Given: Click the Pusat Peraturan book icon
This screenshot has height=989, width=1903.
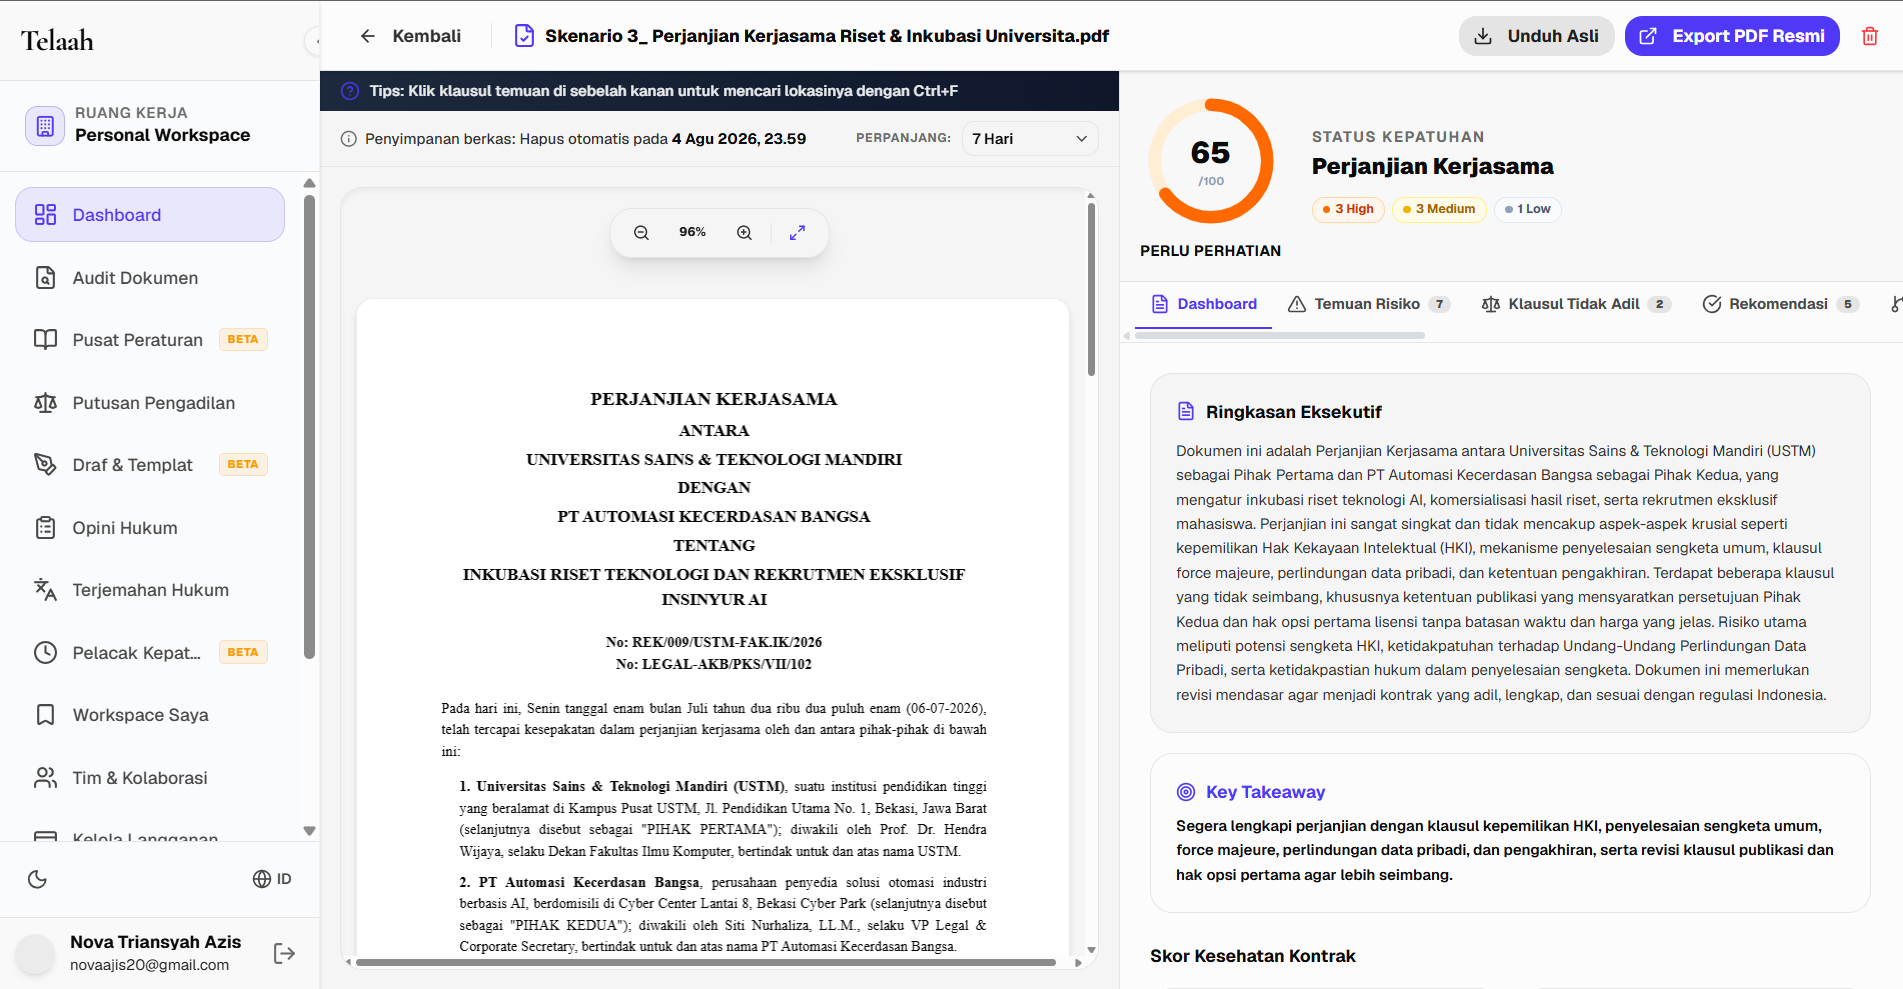Looking at the screenshot, I should [45, 340].
